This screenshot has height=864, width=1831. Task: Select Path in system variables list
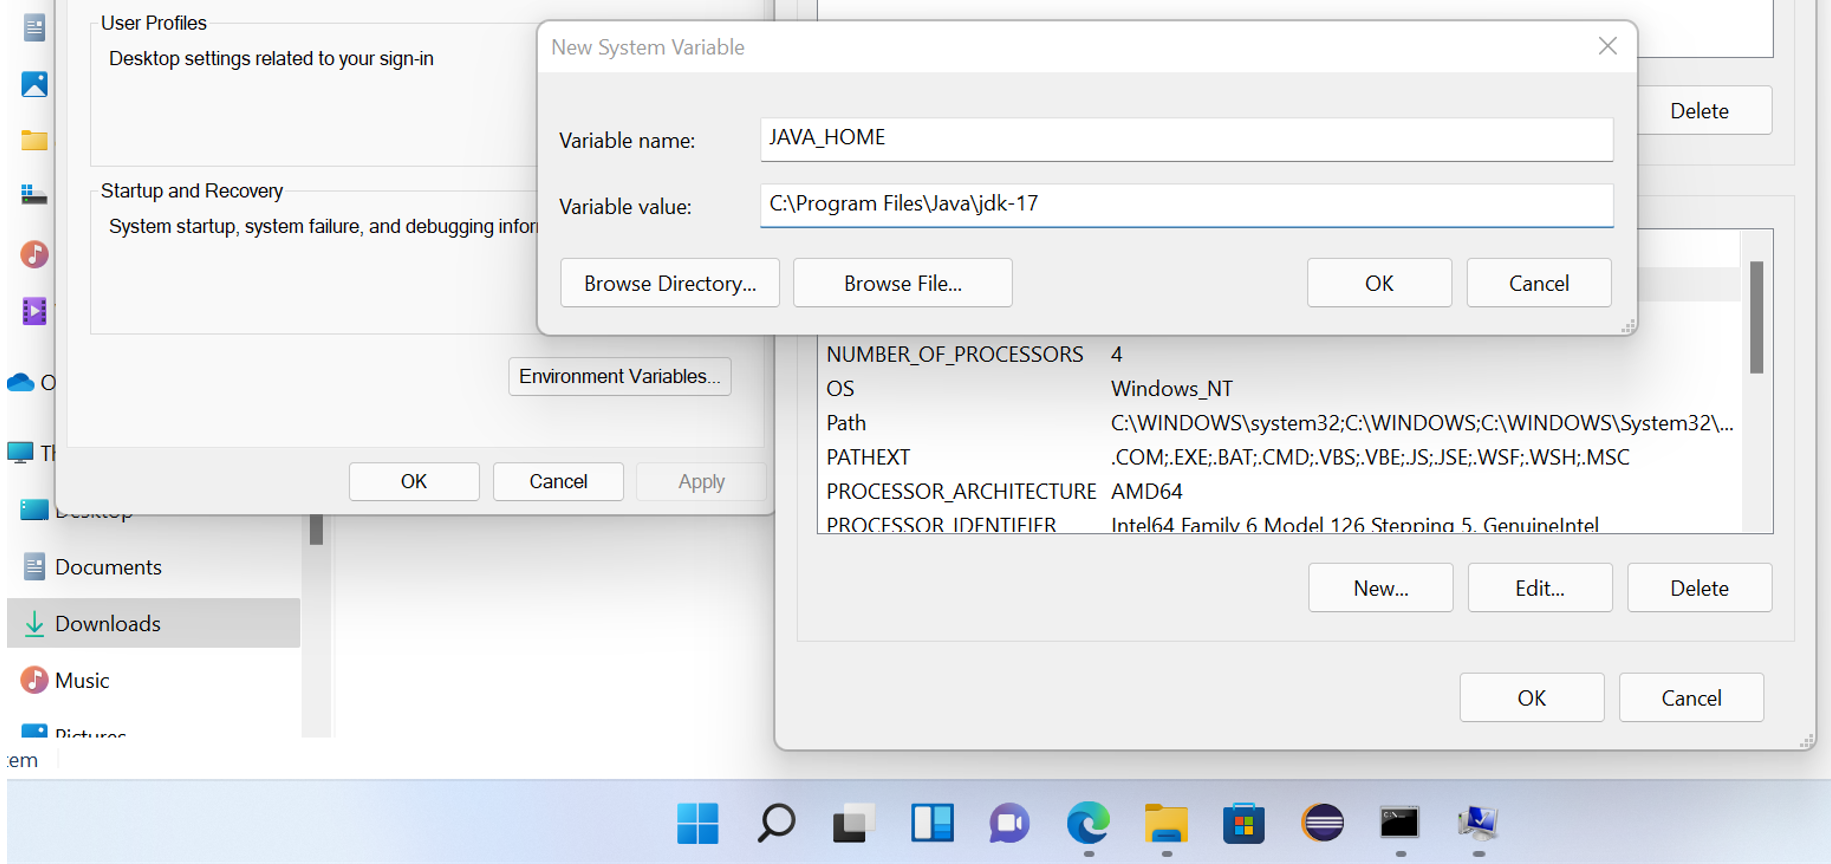pyautogui.click(x=847, y=423)
